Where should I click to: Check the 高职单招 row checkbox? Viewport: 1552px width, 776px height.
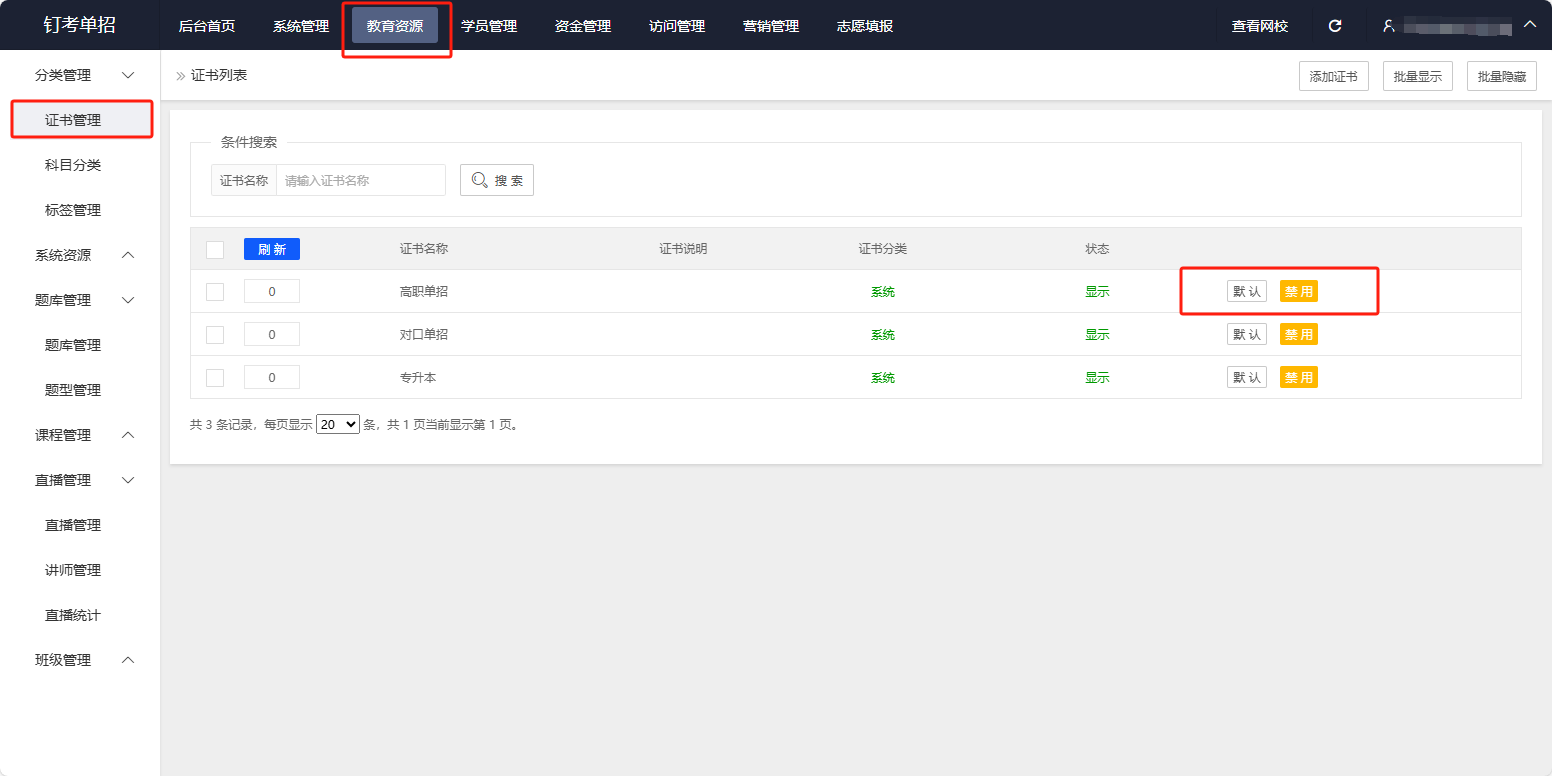coord(215,292)
